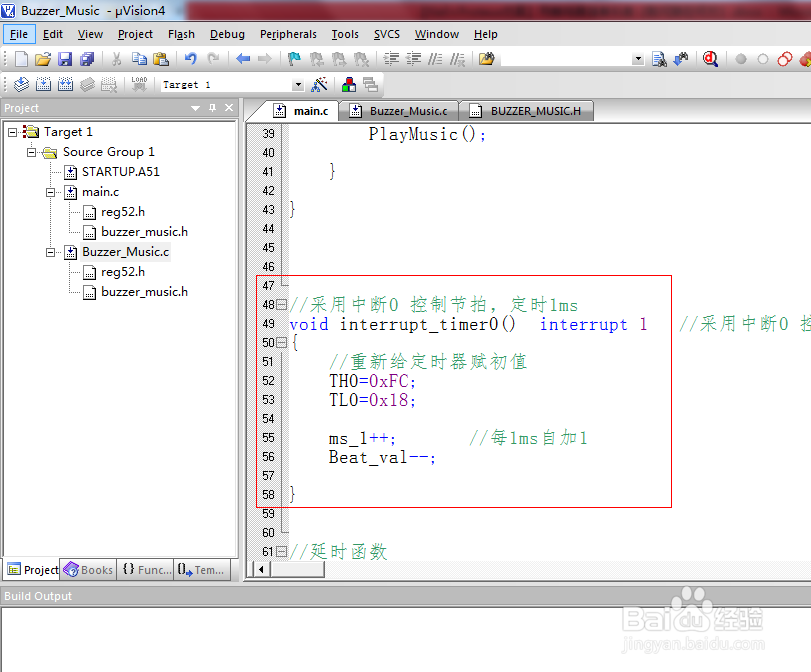This screenshot has width=811, height=672.
Task: Show the Functions tab
Action: [x=145, y=570]
